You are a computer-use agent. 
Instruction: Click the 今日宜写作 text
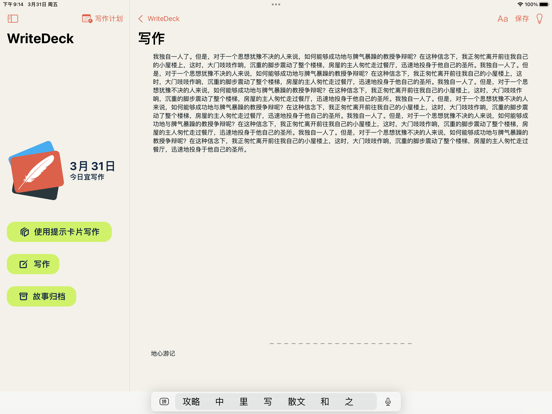click(x=87, y=177)
